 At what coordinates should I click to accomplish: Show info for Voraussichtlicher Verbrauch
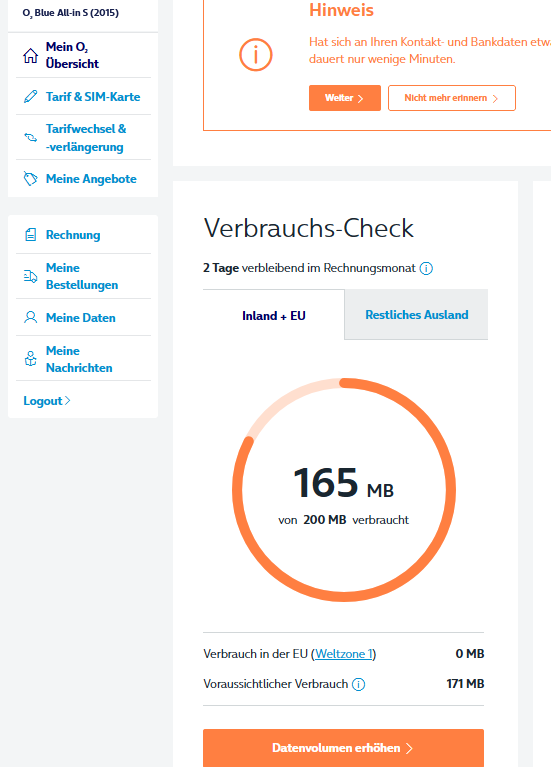pos(358,684)
